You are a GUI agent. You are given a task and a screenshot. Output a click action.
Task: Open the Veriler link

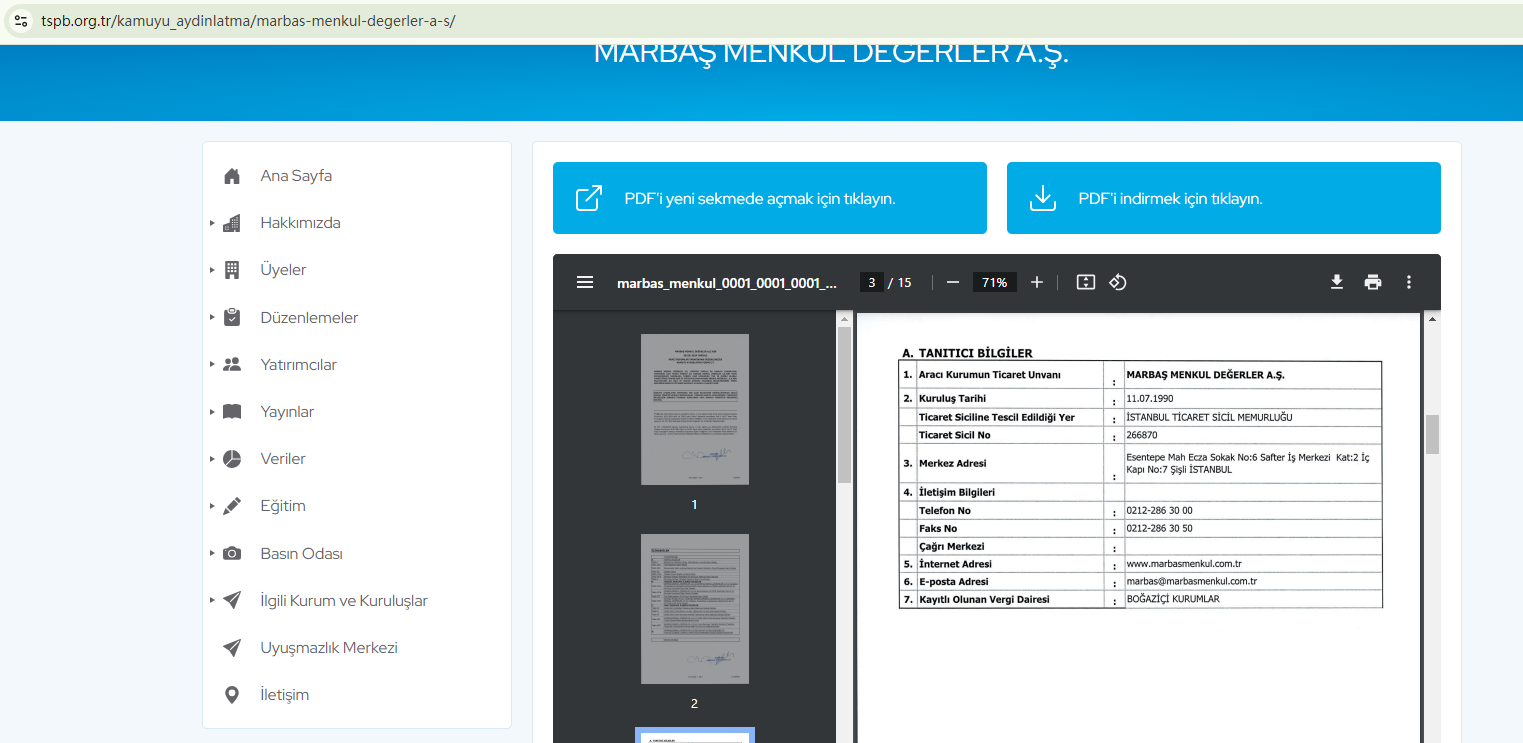click(283, 459)
